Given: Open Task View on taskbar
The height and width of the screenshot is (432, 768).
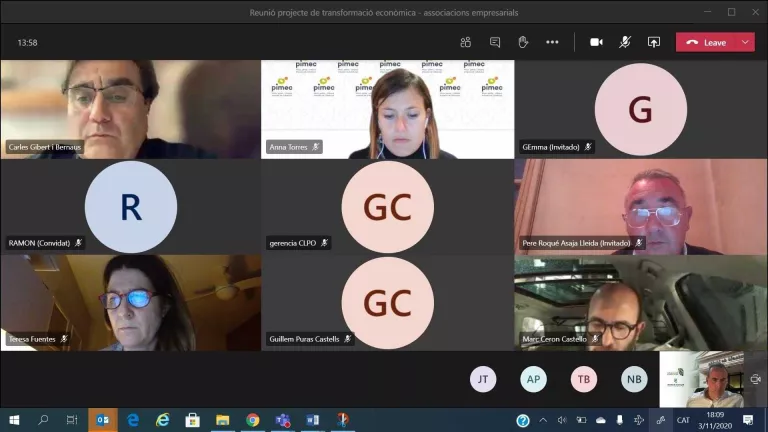Looking at the screenshot, I should (x=72, y=420).
